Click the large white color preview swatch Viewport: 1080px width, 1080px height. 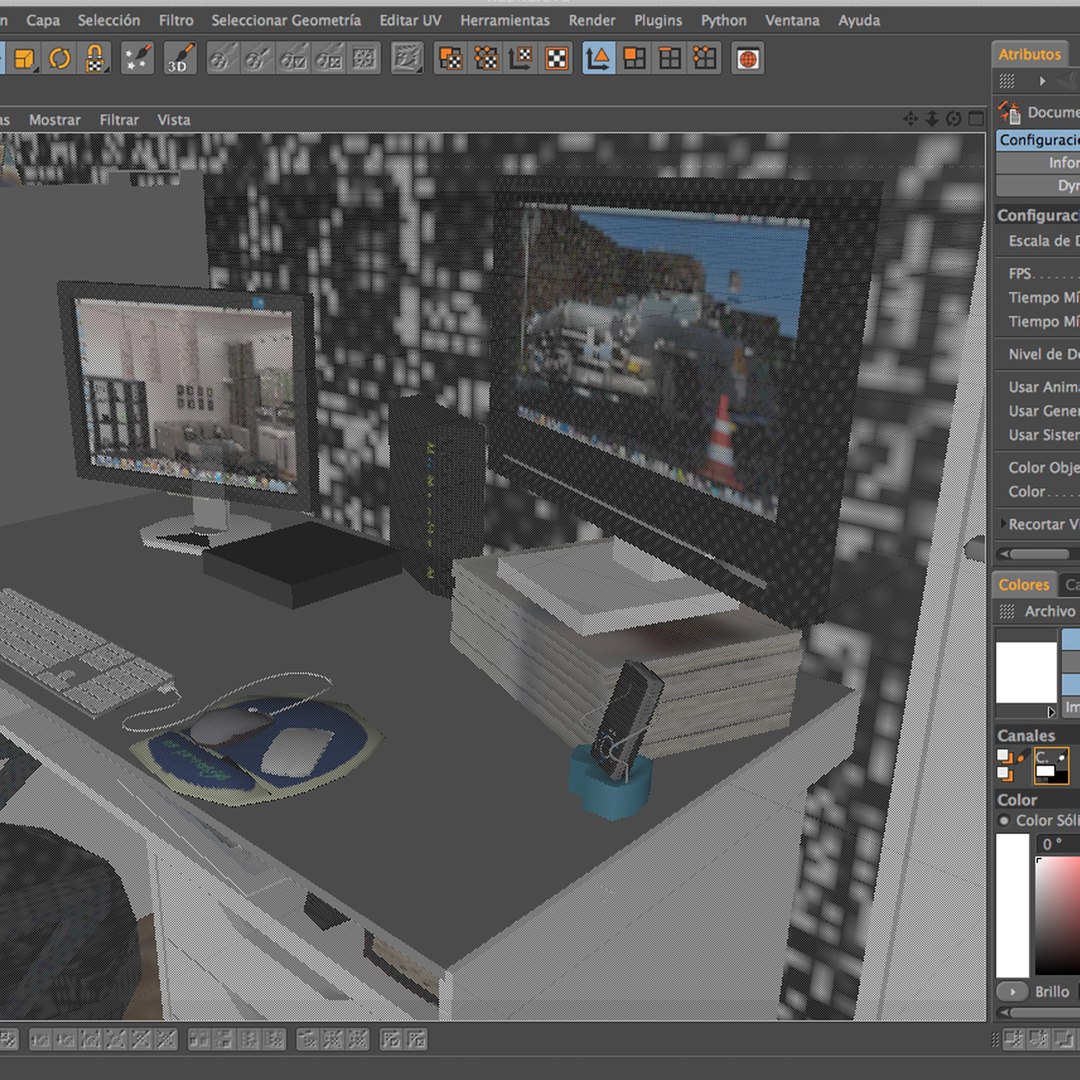(x=1026, y=672)
